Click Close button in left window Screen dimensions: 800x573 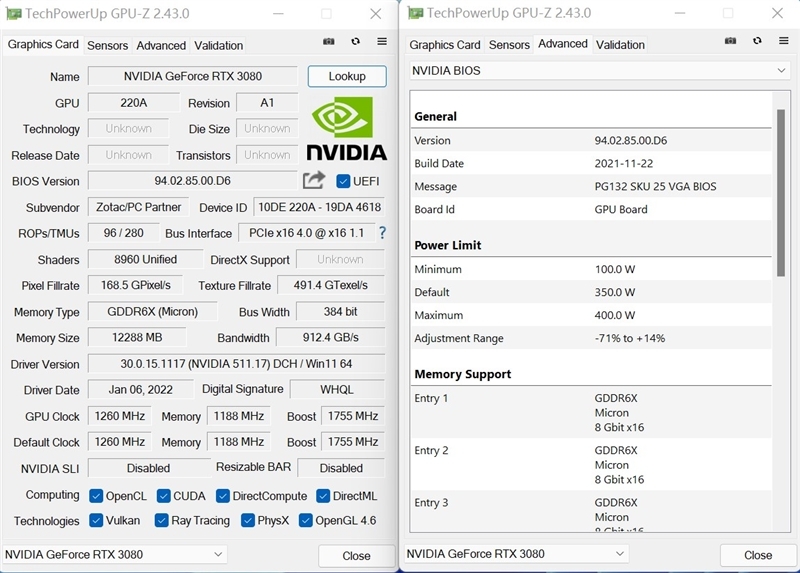point(356,556)
